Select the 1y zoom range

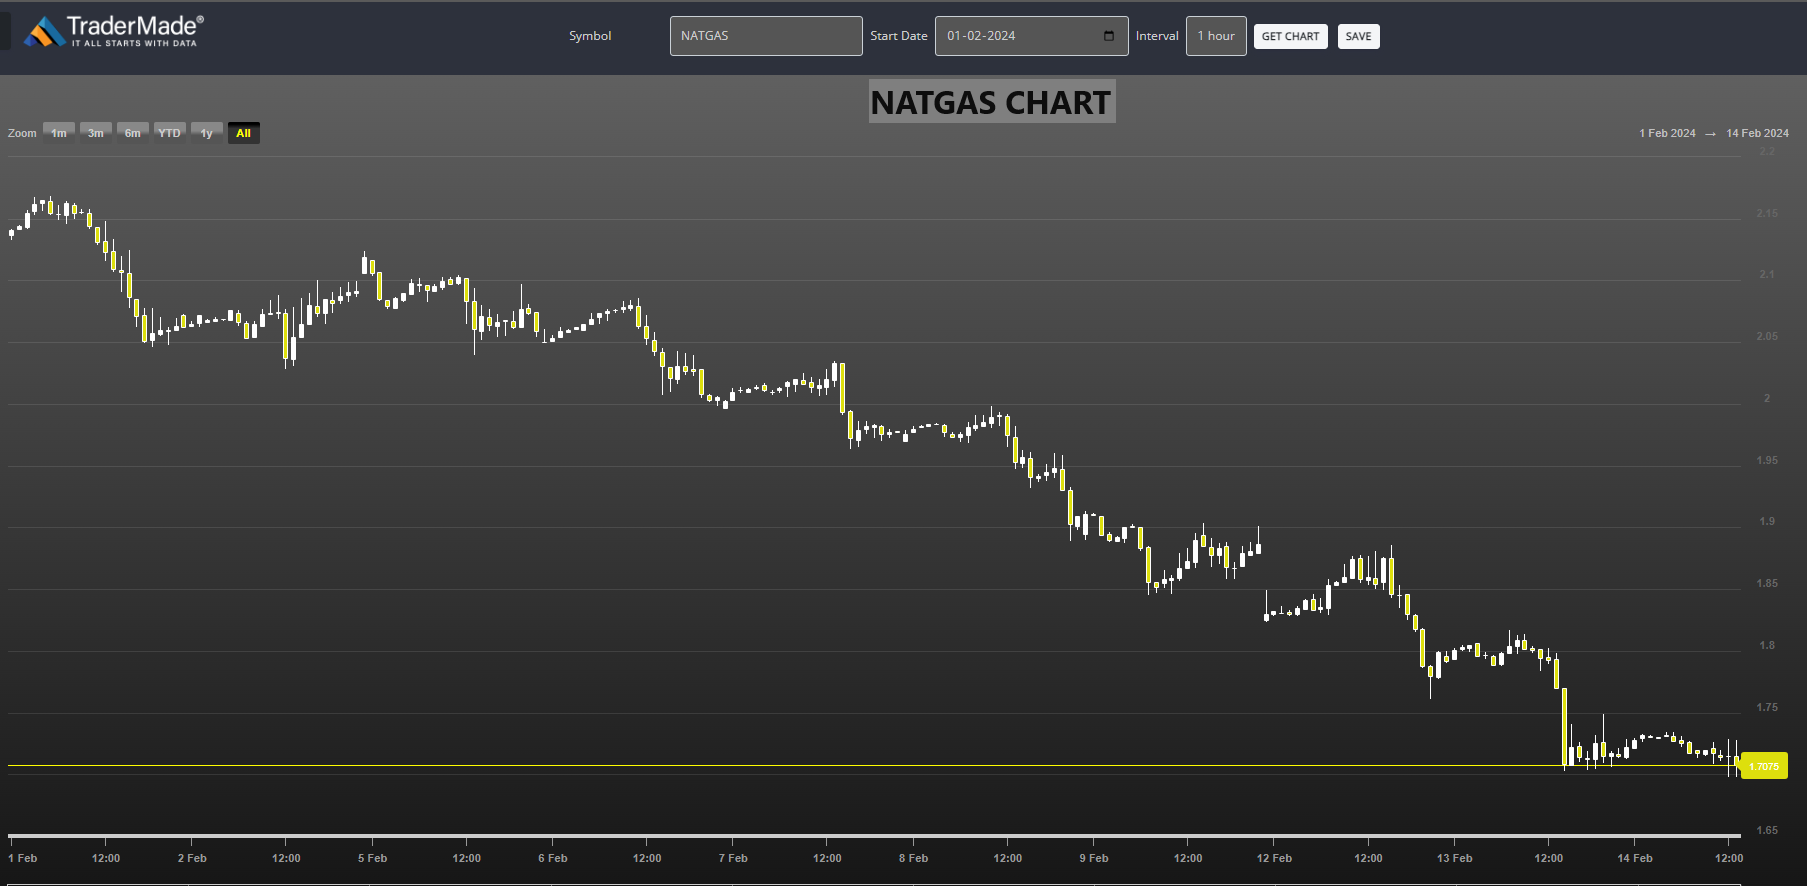point(206,133)
